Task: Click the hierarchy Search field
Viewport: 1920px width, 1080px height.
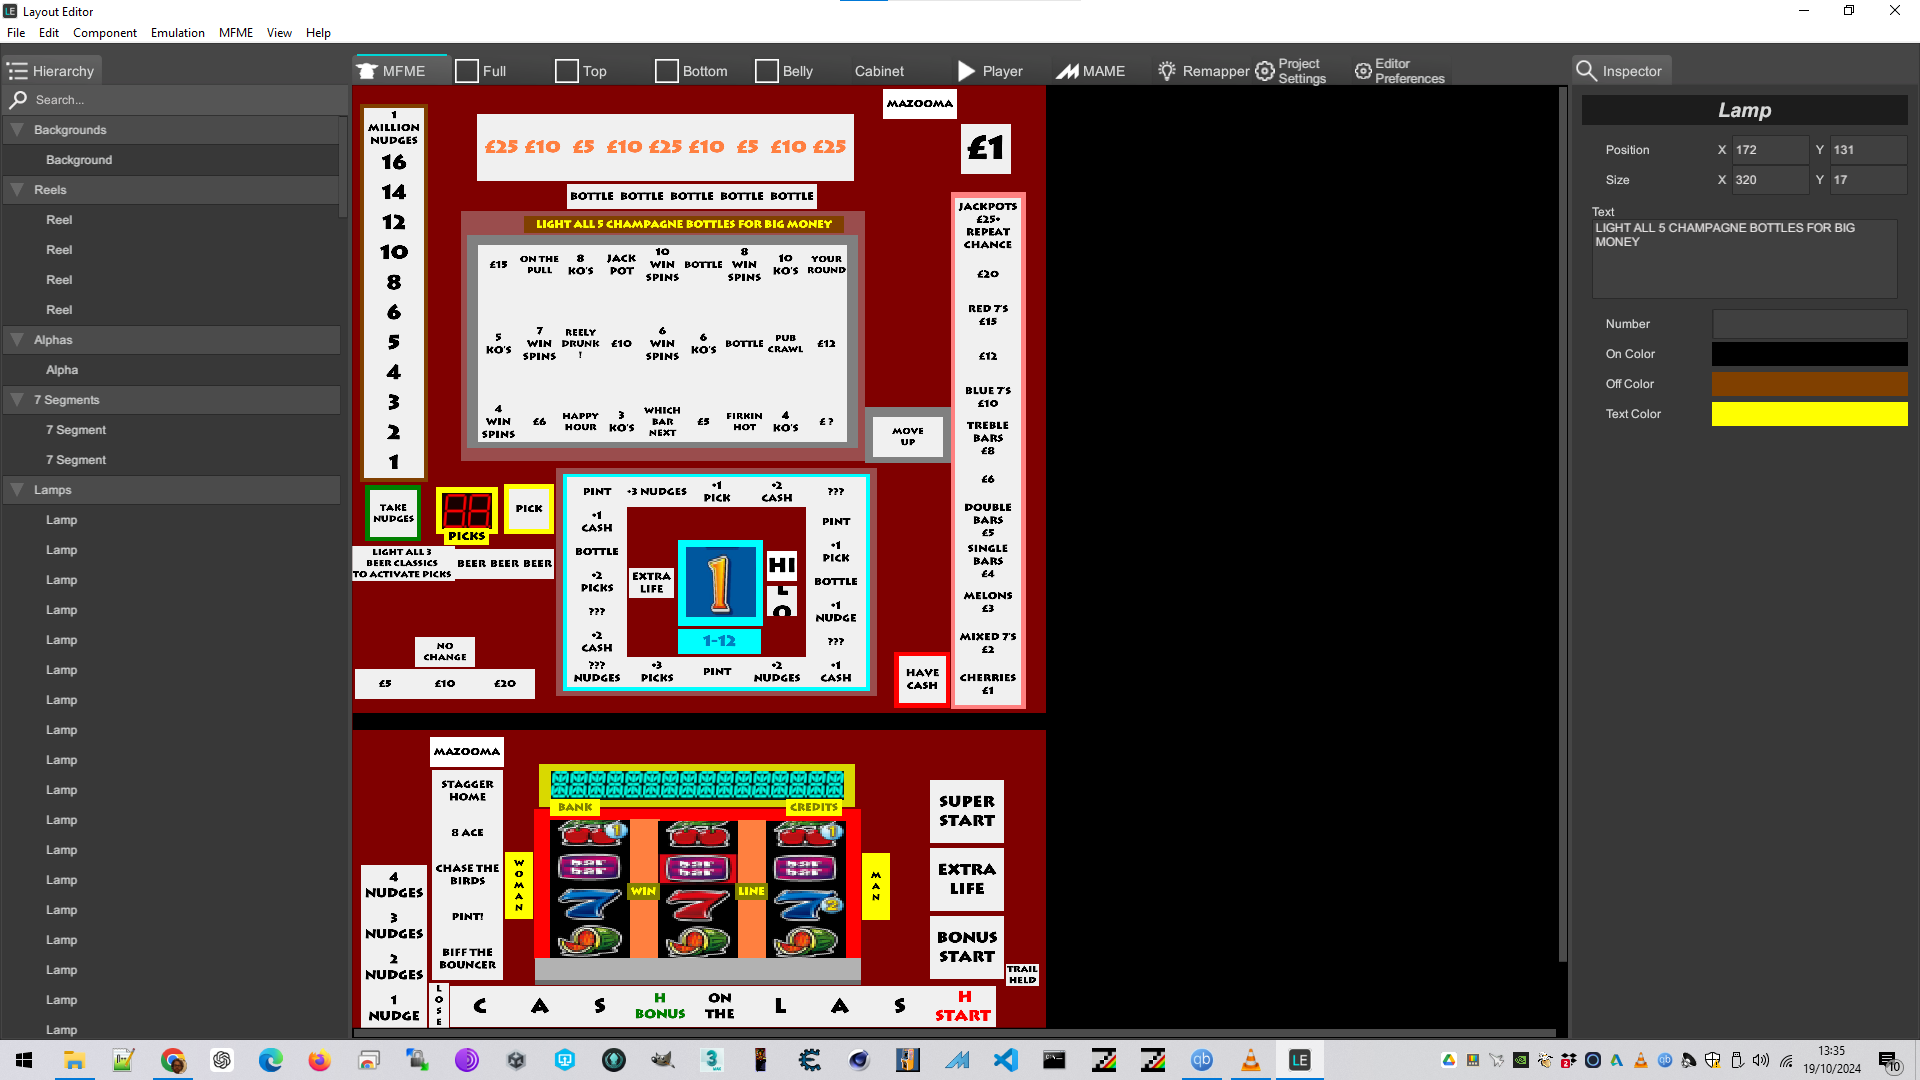Action: coord(175,100)
